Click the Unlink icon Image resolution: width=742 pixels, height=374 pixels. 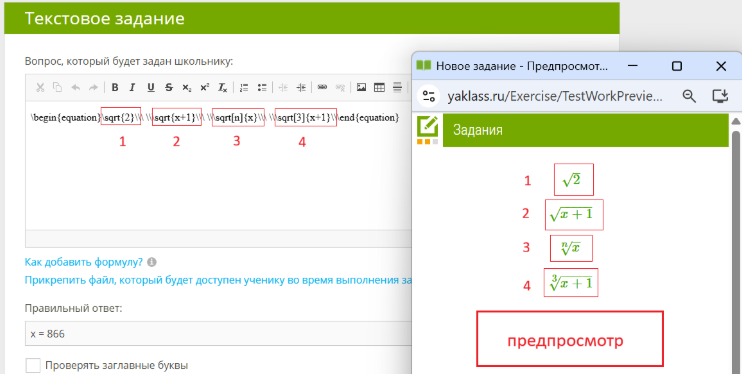[x=340, y=88]
